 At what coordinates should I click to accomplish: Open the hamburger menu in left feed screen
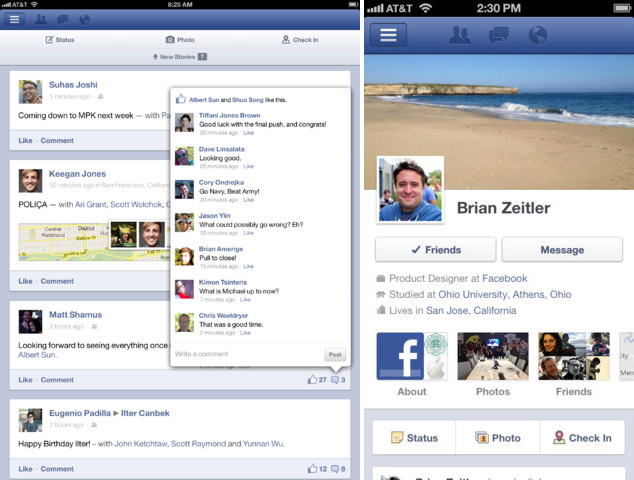[15, 19]
